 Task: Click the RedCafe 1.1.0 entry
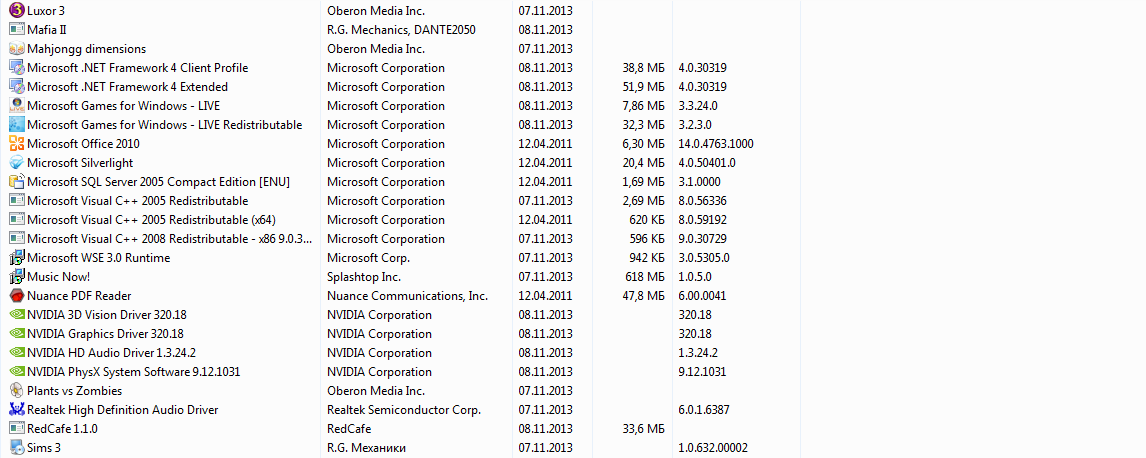[62, 429]
